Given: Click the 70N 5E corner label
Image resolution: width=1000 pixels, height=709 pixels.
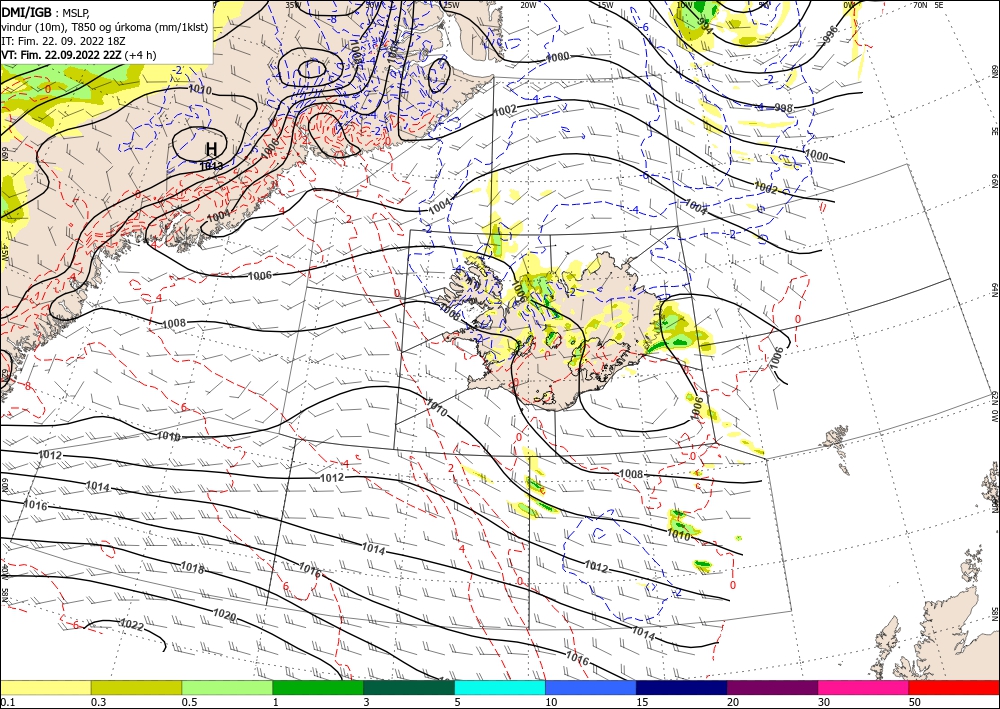Looking at the screenshot, I should coord(928,5).
